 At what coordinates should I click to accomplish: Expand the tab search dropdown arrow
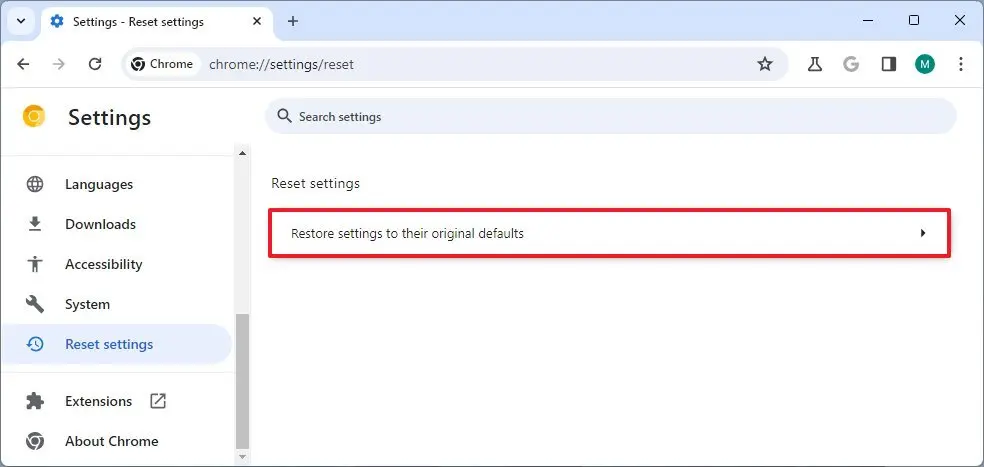[x=21, y=21]
